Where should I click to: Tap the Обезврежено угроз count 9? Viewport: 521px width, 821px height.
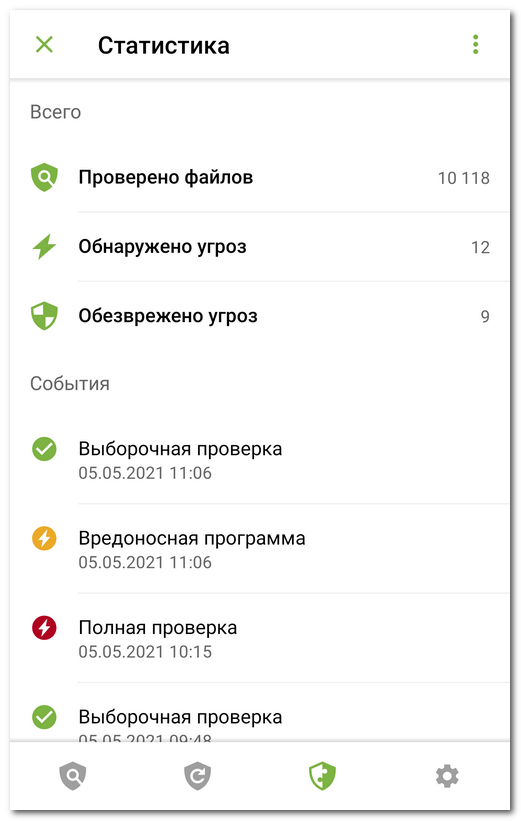(x=485, y=316)
